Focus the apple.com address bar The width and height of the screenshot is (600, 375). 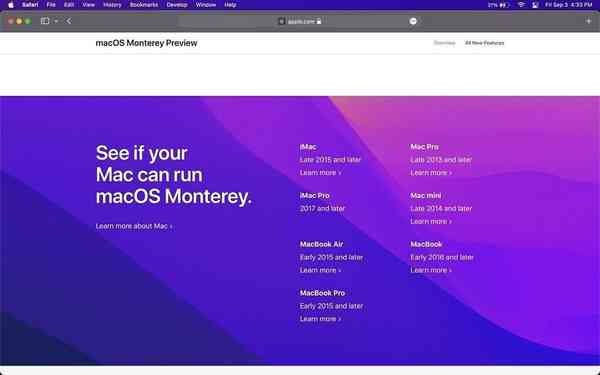coord(300,21)
